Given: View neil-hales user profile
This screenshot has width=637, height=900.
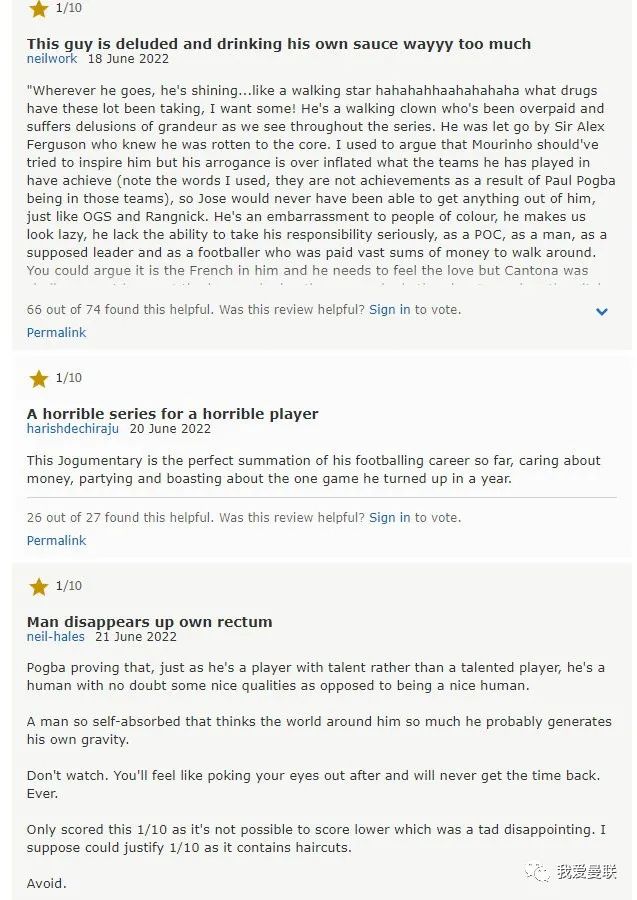Looking at the screenshot, I should click(56, 637).
